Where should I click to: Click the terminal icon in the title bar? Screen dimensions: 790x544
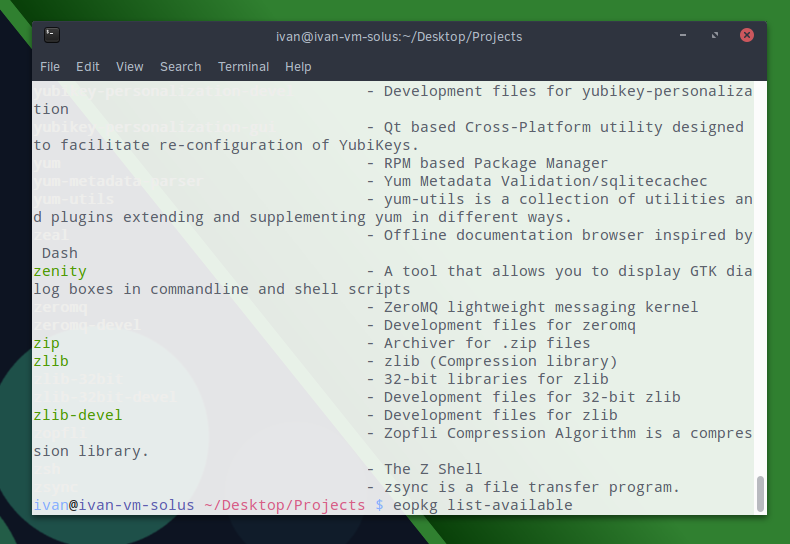[52, 35]
